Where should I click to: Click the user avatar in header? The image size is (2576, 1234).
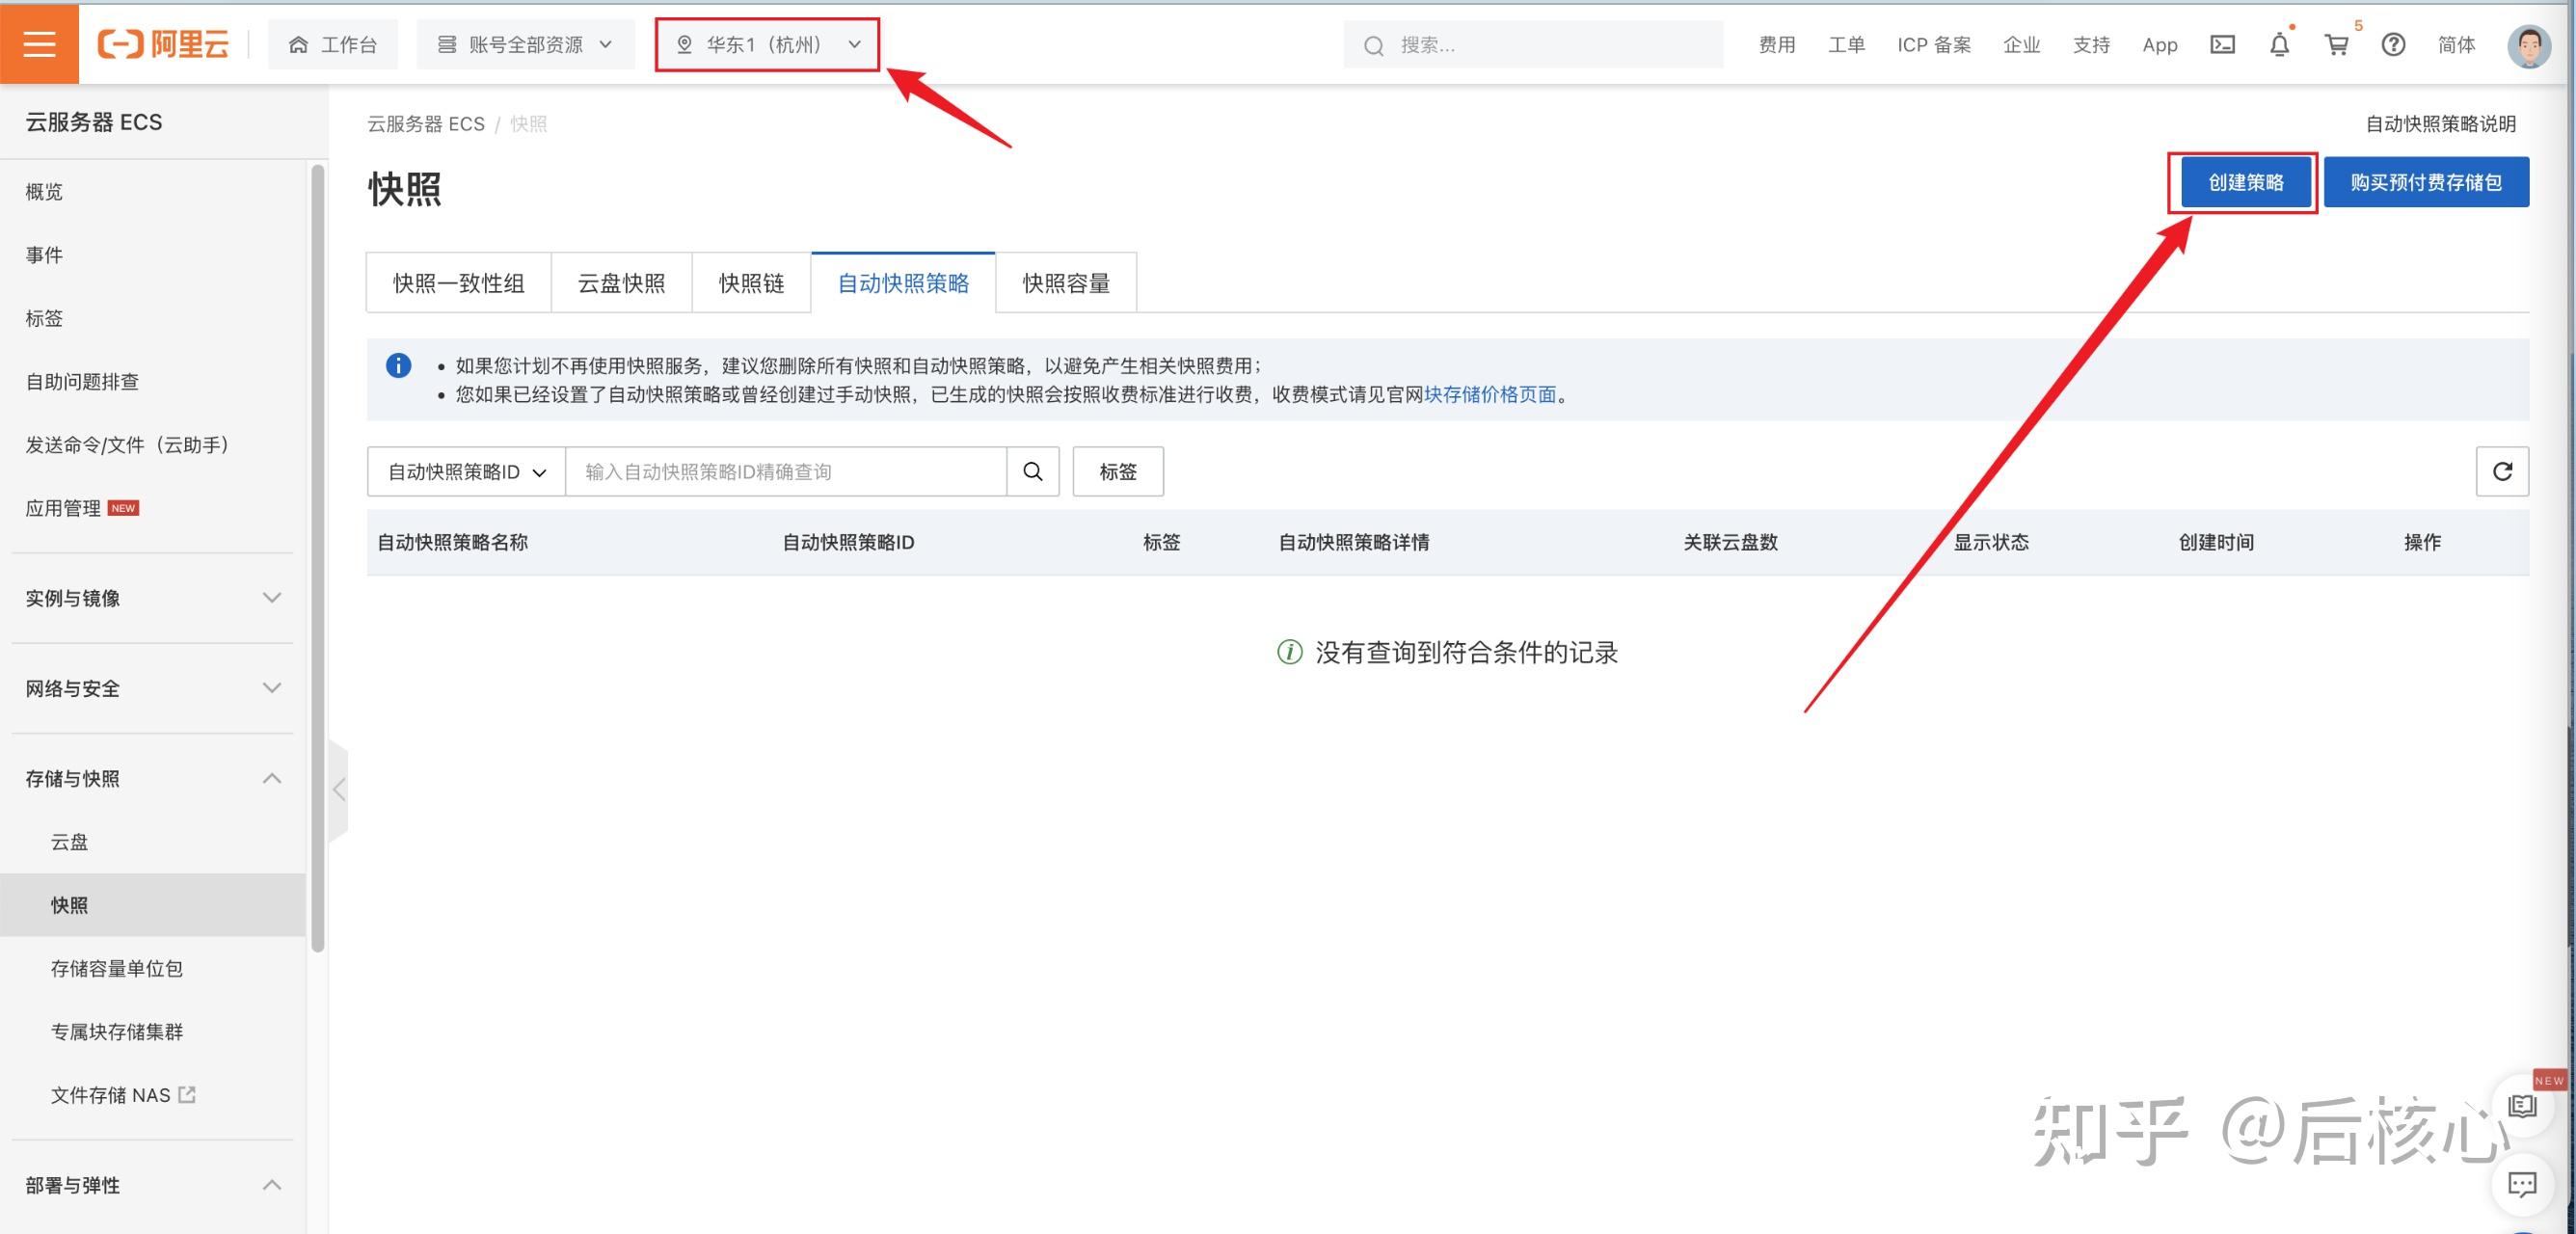tap(2529, 45)
